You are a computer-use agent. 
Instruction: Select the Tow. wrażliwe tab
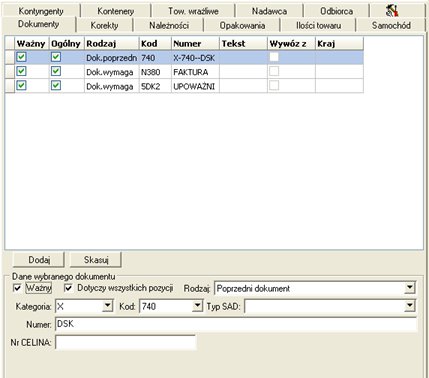(193, 11)
